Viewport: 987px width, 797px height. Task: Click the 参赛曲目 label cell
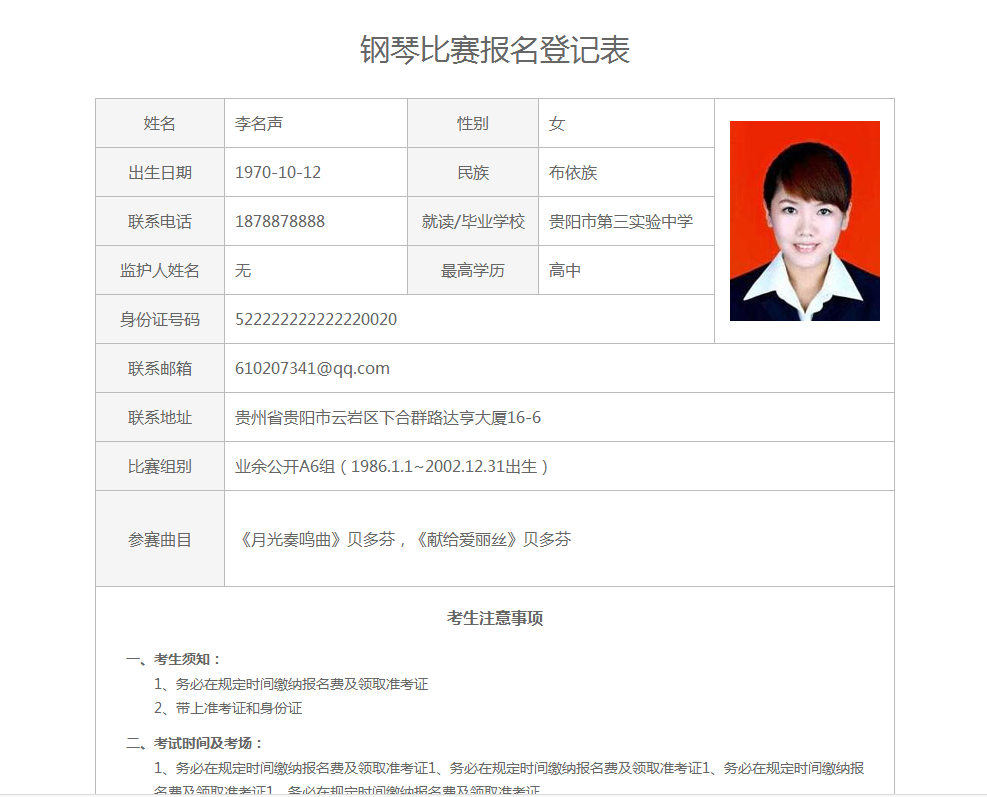click(x=160, y=539)
